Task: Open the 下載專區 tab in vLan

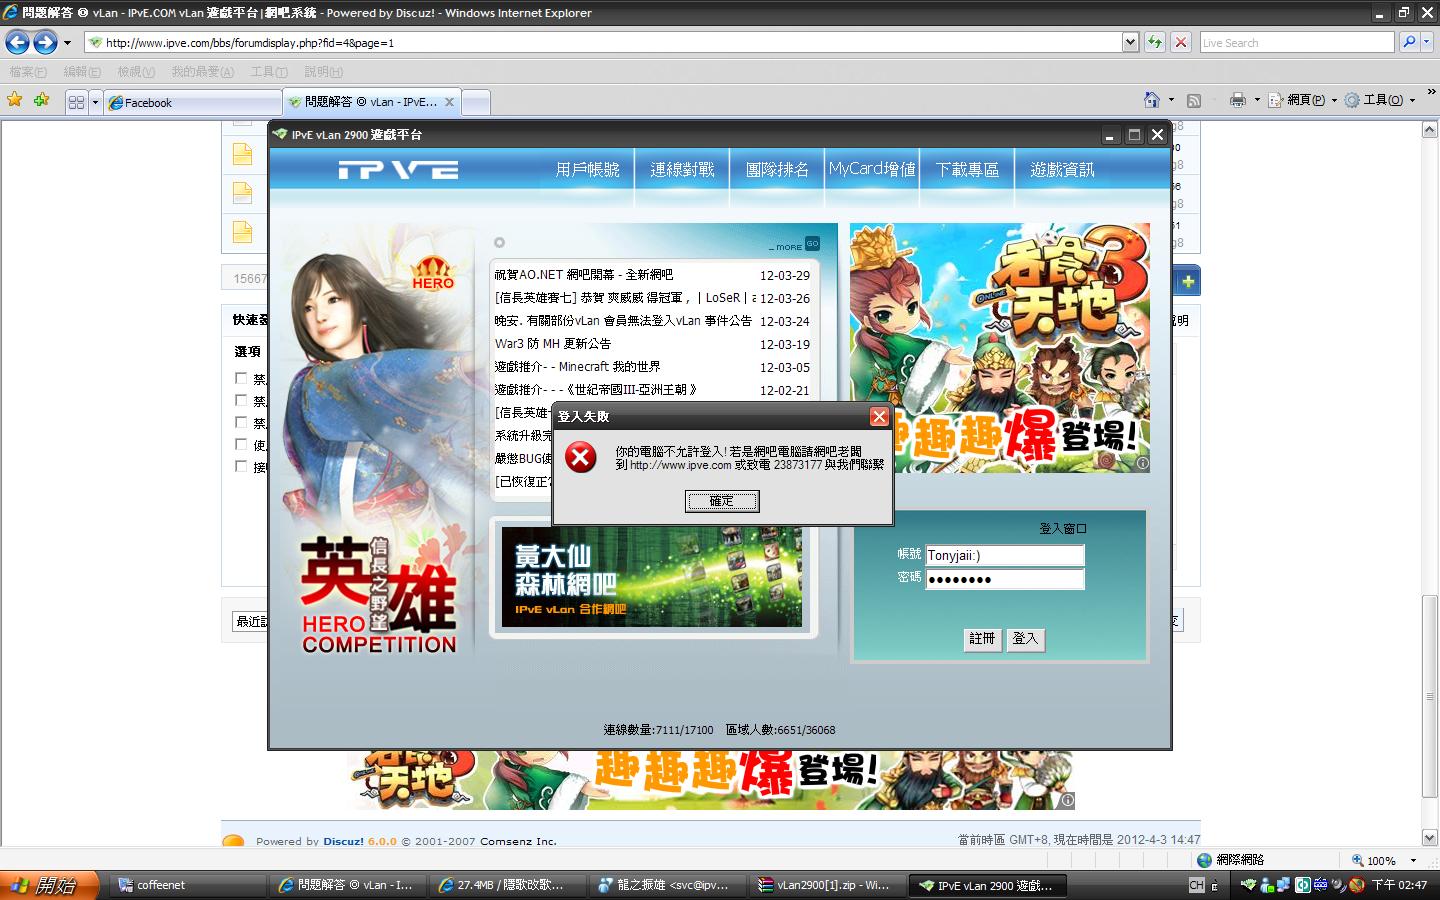Action: point(967,170)
